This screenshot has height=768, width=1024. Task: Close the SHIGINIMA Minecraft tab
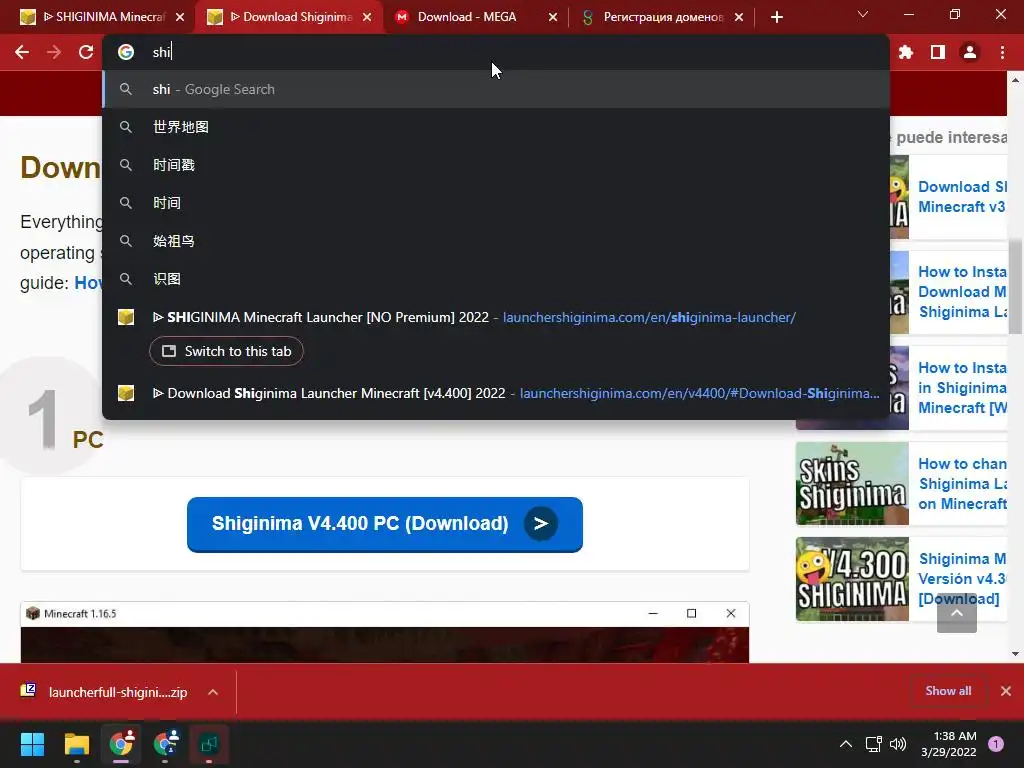[x=180, y=17]
